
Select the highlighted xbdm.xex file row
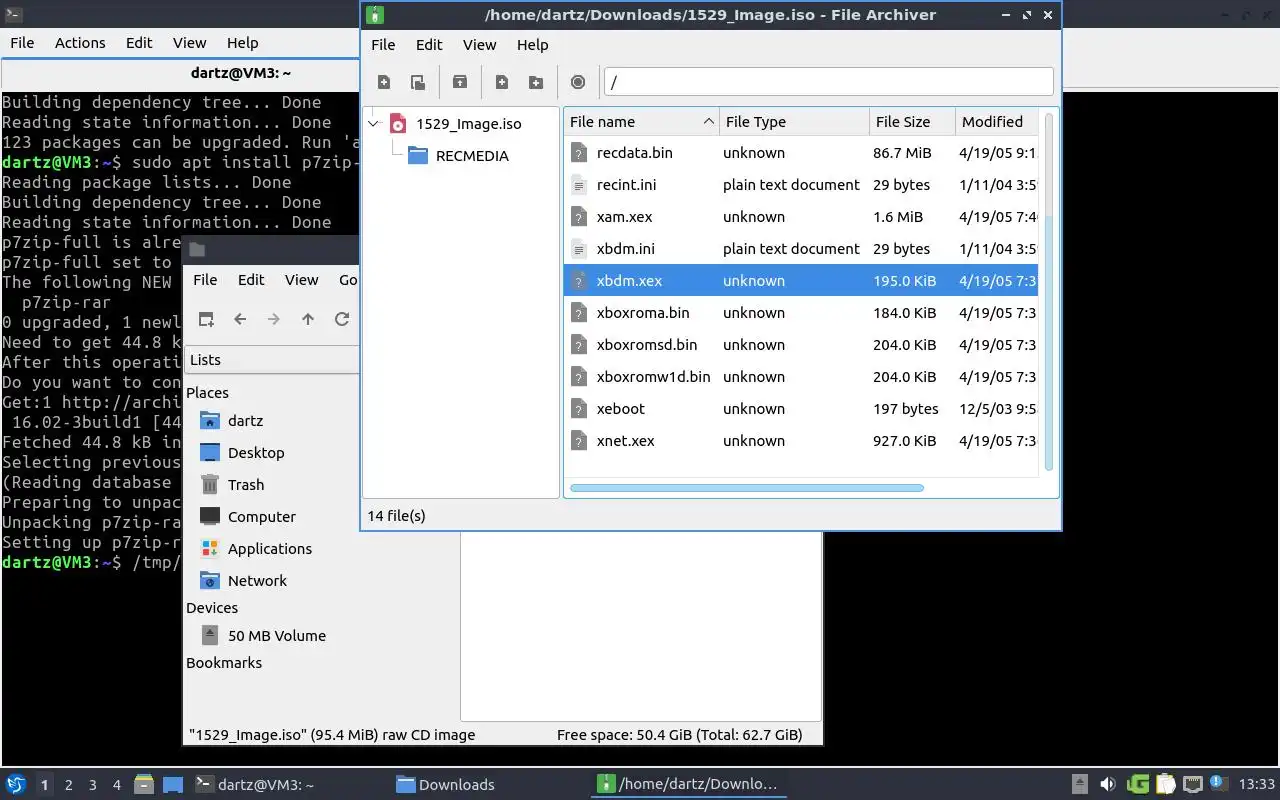[x=802, y=281]
